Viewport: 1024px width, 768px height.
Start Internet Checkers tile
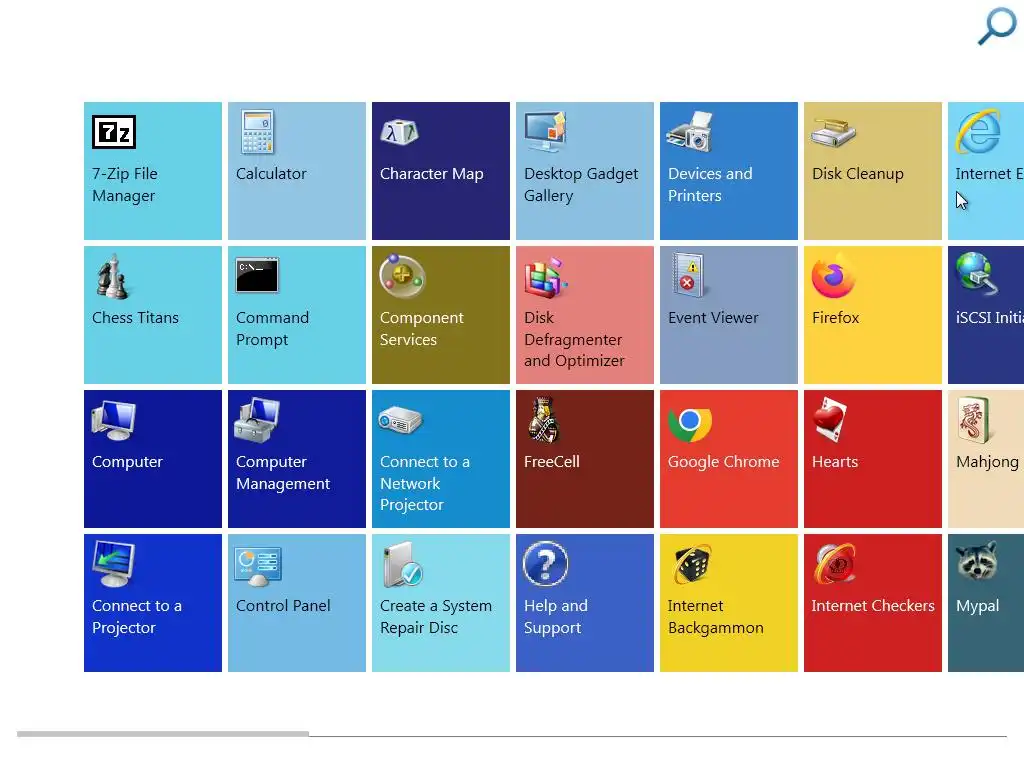(x=873, y=603)
